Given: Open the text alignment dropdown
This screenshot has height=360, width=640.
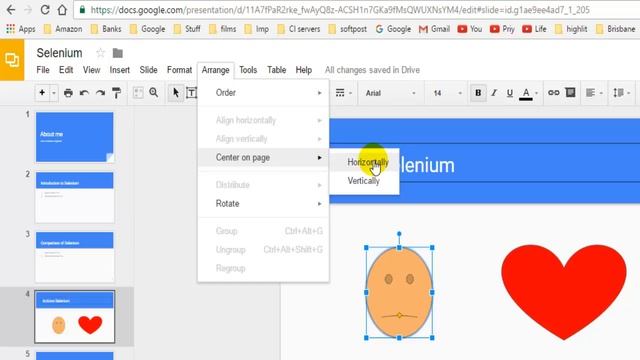Looking at the screenshot, I should (x=594, y=93).
